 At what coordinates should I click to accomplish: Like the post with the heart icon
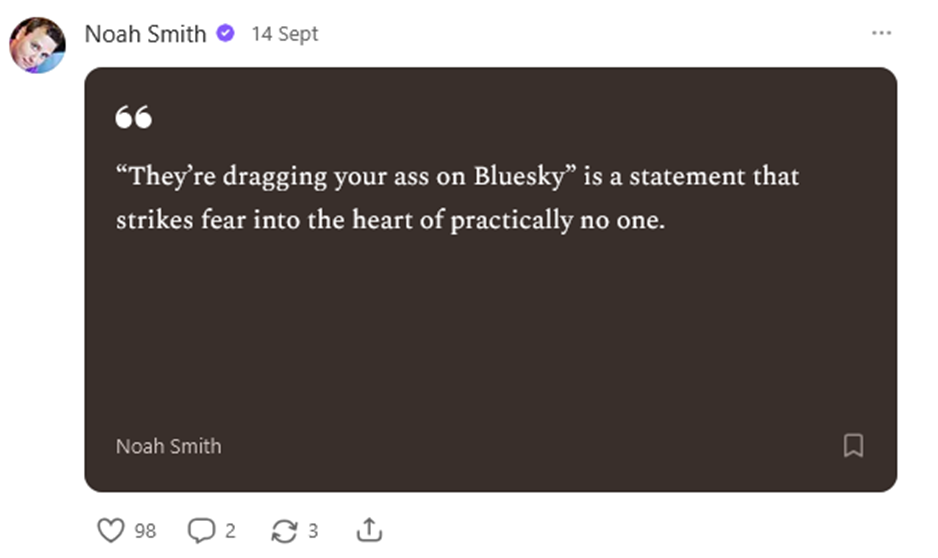(113, 530)
